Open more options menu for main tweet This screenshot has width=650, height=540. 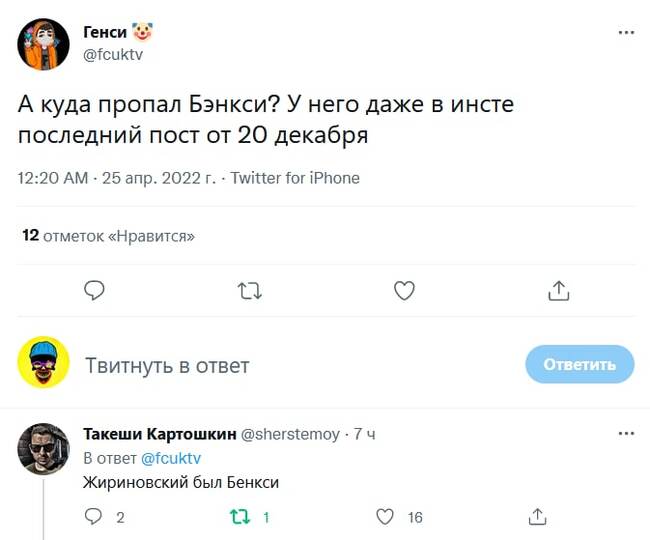[x=626, y=32]
